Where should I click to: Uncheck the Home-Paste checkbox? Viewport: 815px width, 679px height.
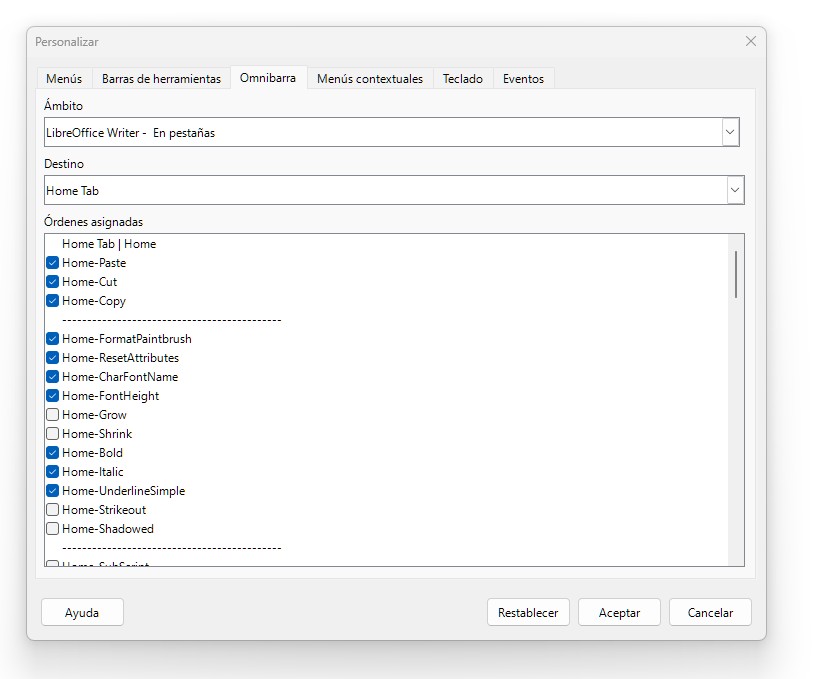tap(53, 263)
